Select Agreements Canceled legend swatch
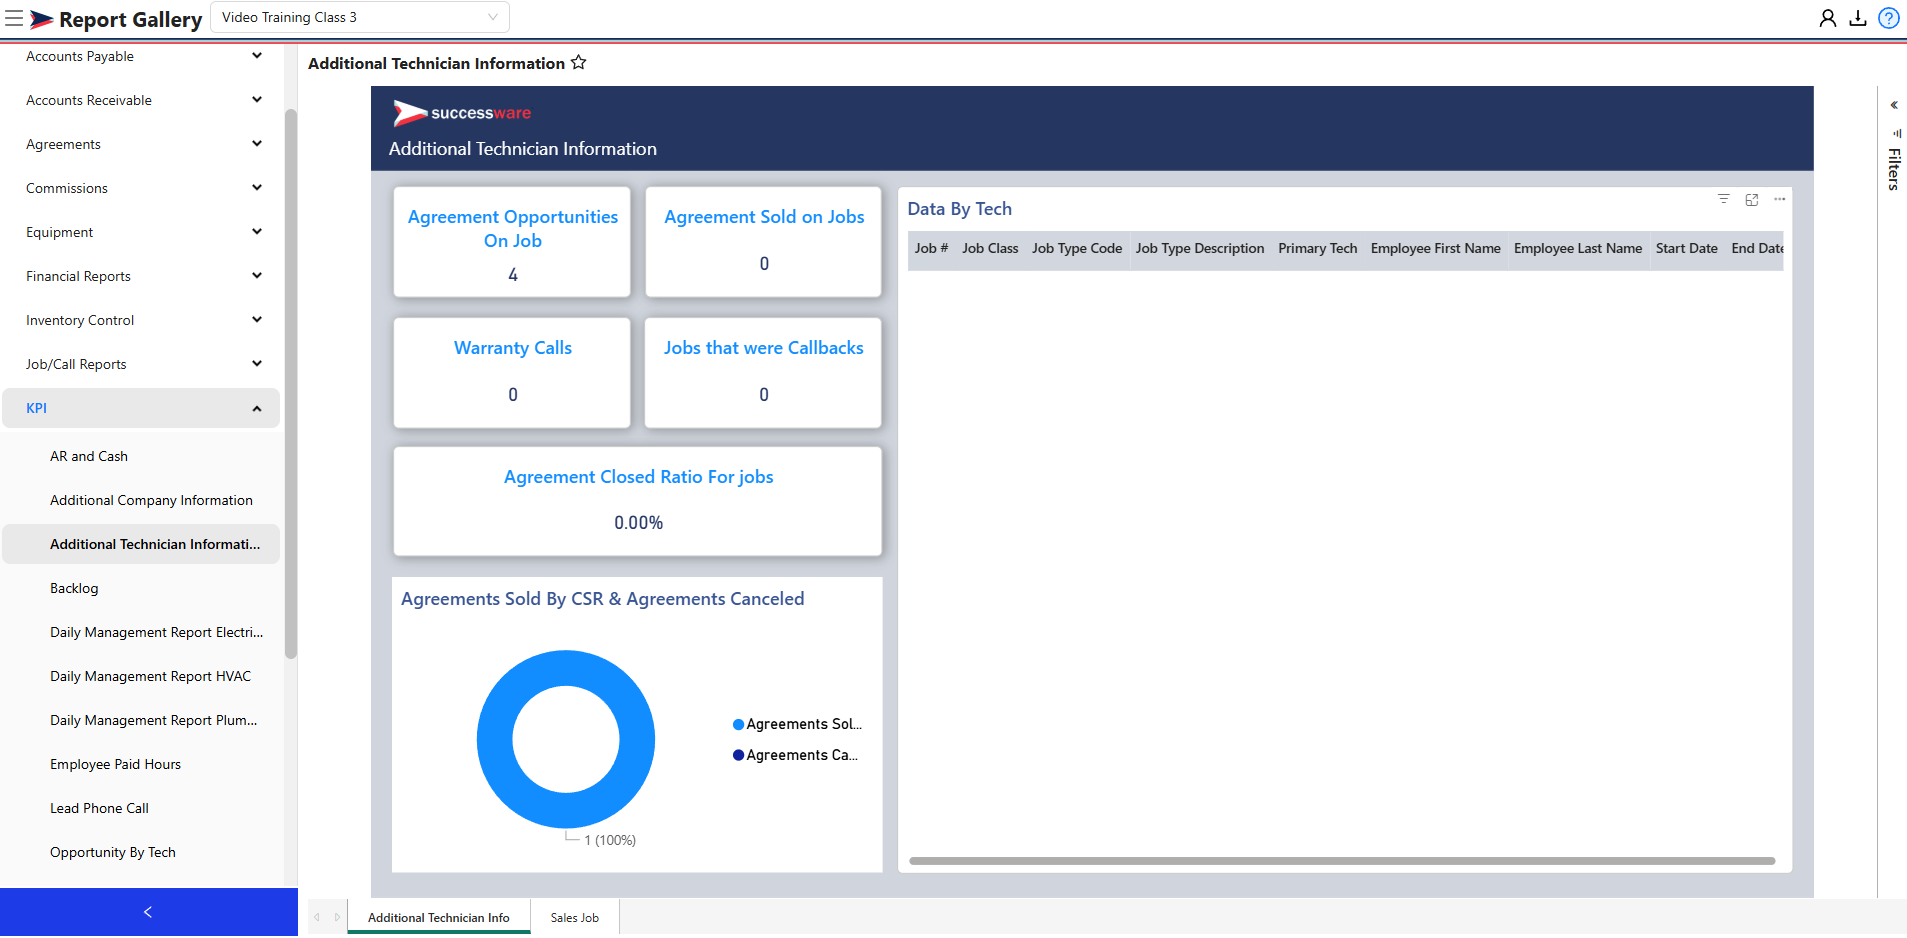Image resolution: width=1907 pixels, height=938 pixels. pyautogui.click(x=739, y=755)
